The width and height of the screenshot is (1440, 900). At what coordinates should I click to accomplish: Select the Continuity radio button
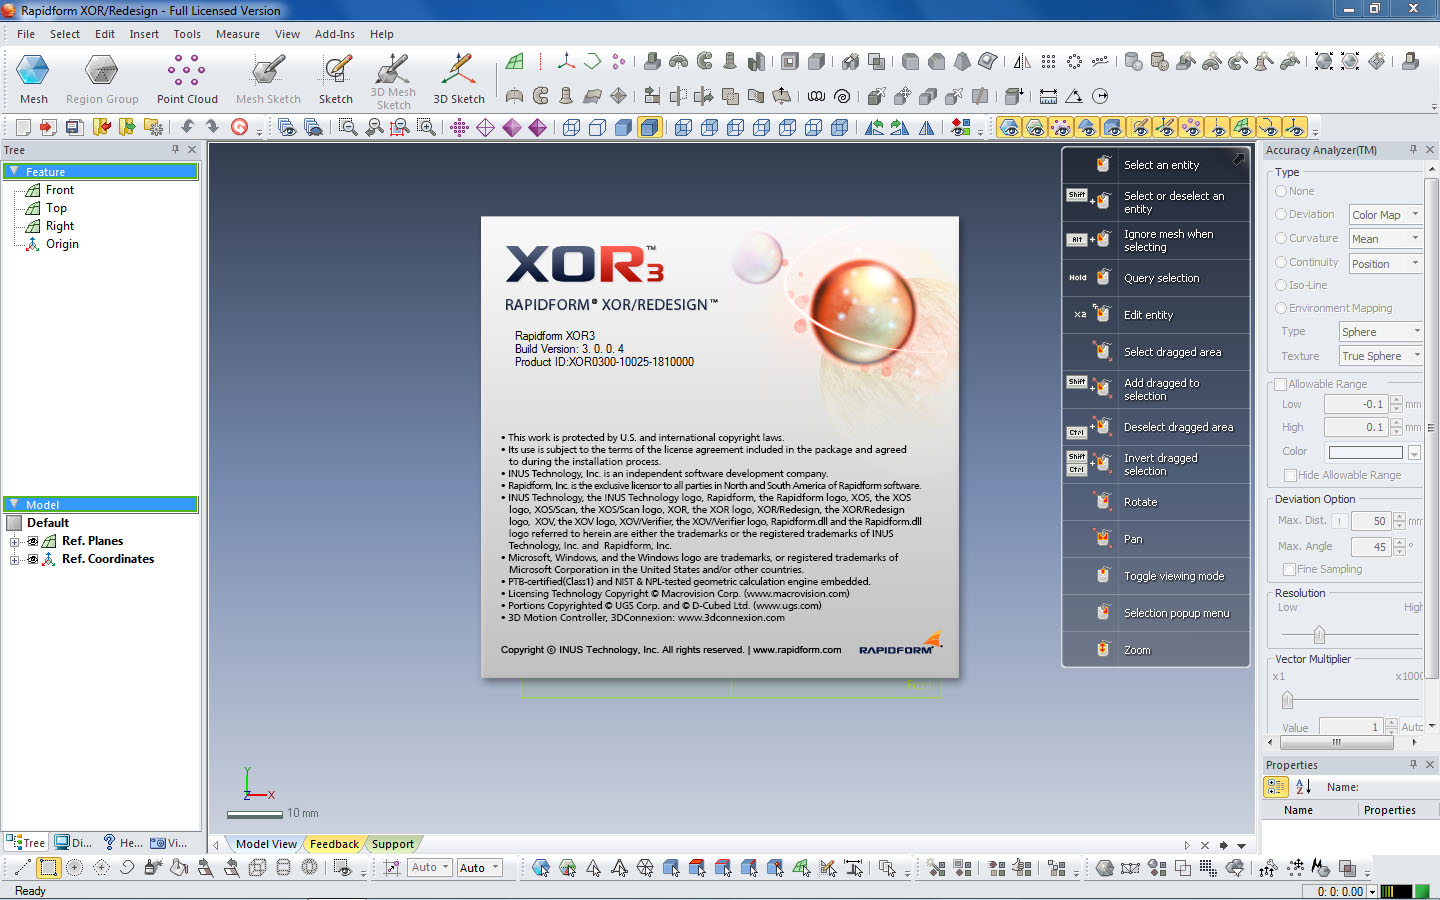click(x=1281, y=262)
